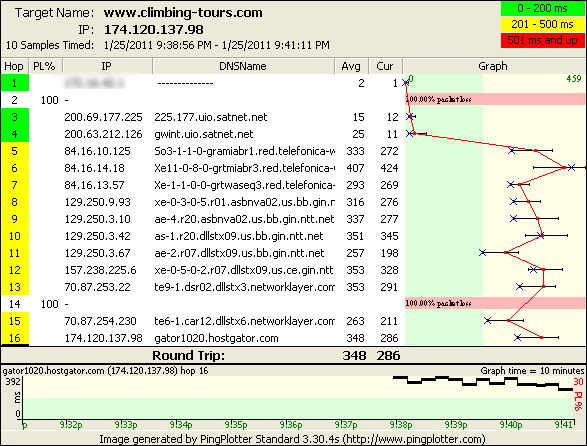Click the Cur value 198 for hop 11

[389, 253]
